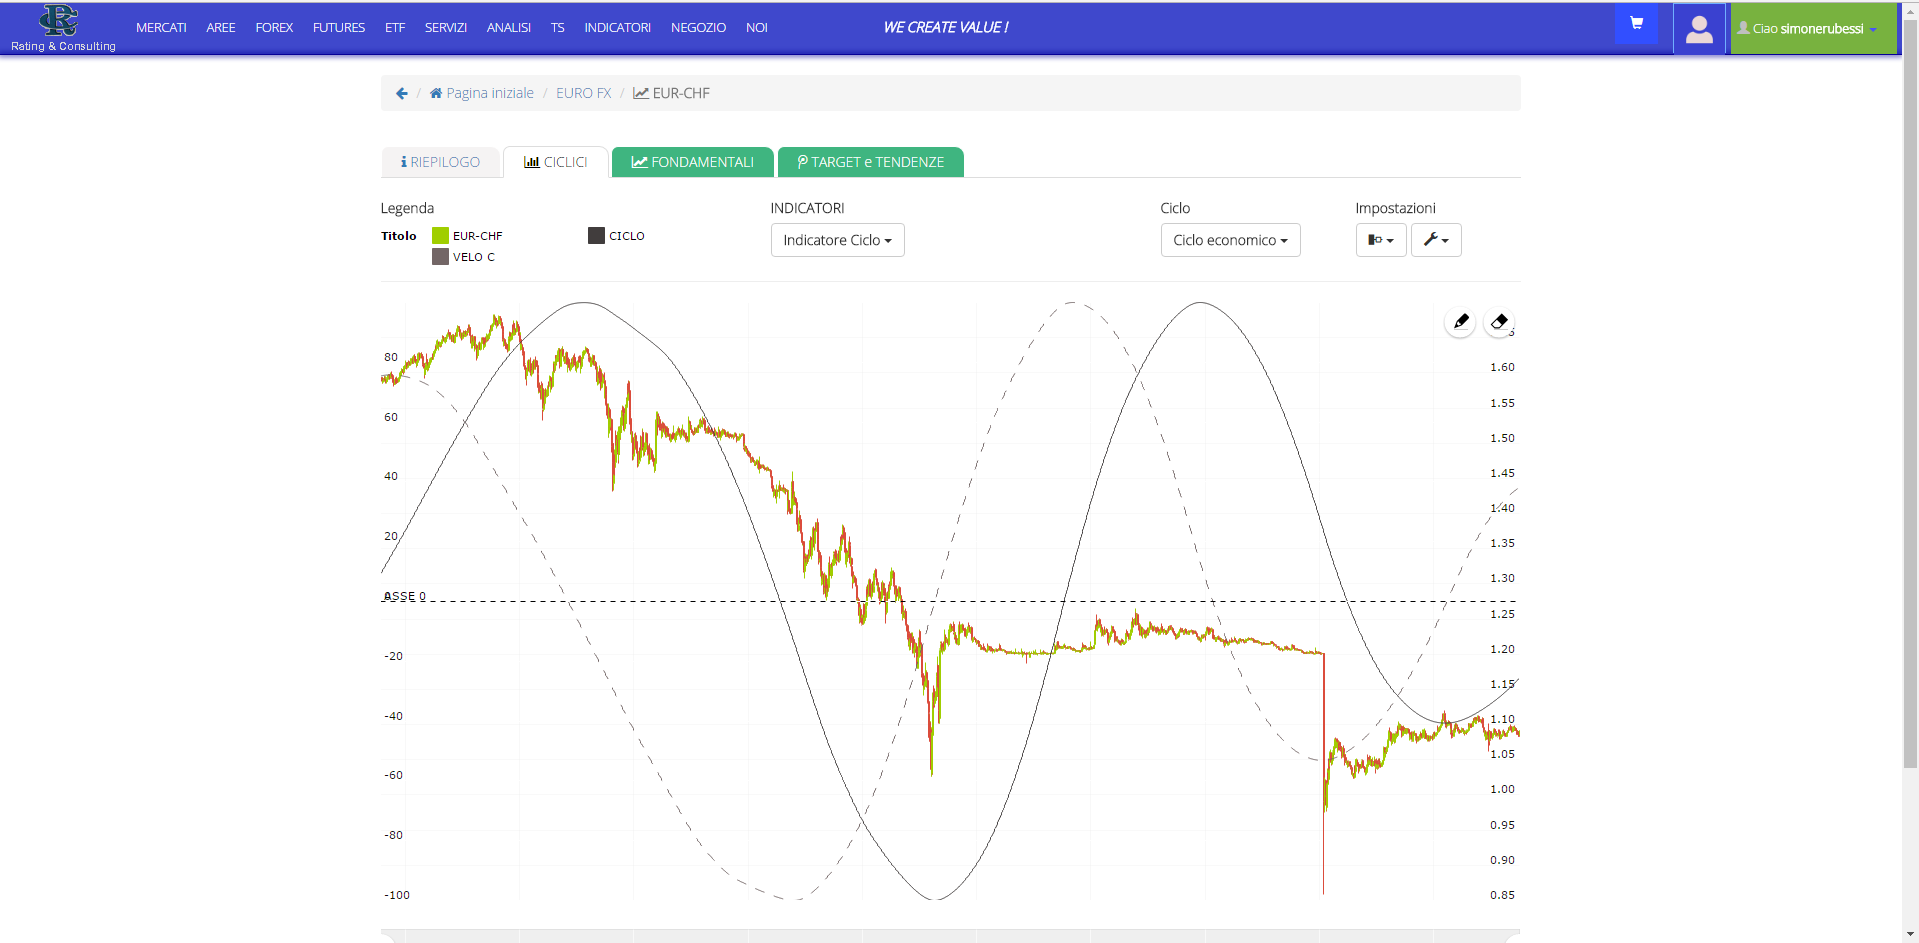Open the FOREX menu in navbar
This screenshot has height=943, width=1919.
point(273,28)
